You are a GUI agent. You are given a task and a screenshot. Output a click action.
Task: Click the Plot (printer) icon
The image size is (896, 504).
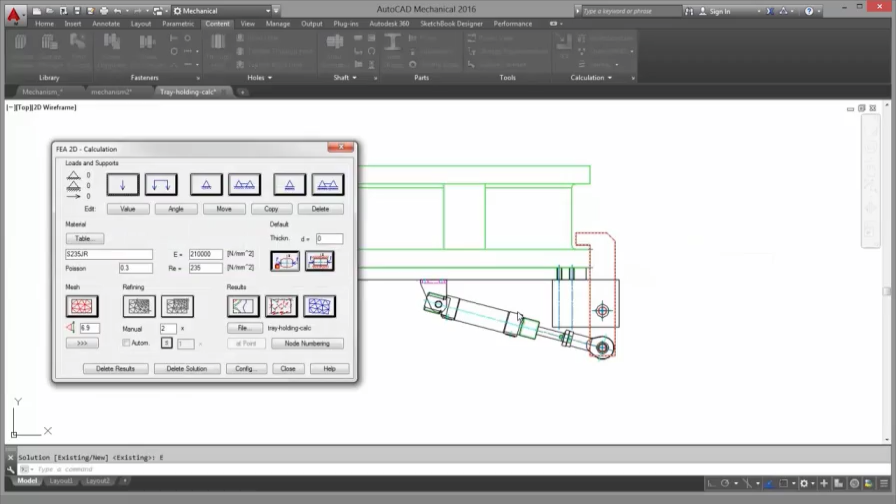(103, 11)
